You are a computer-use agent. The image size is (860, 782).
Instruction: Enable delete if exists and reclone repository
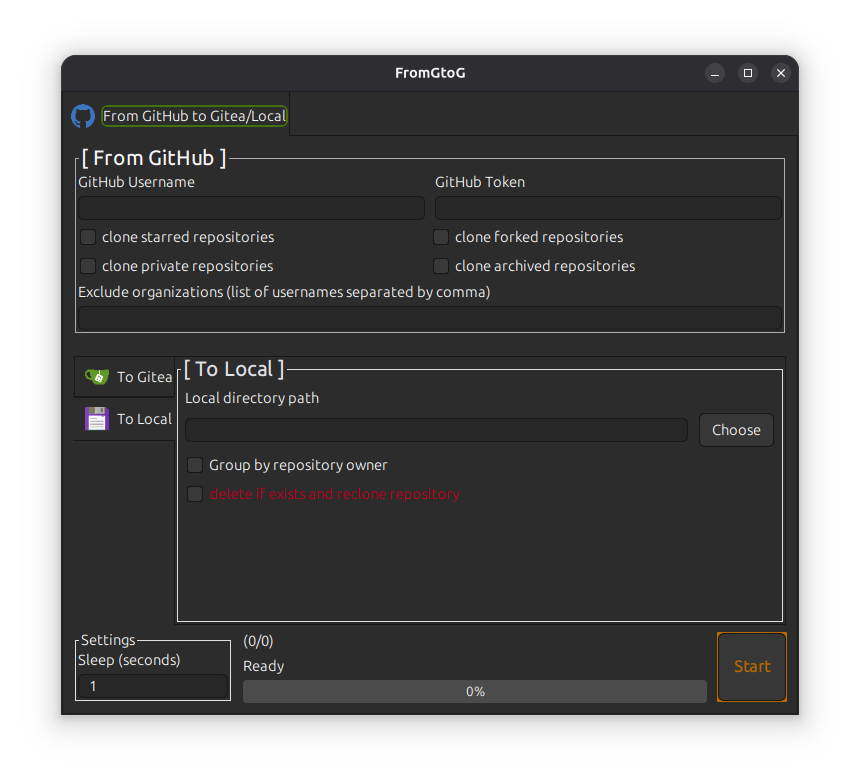(195, 494)
